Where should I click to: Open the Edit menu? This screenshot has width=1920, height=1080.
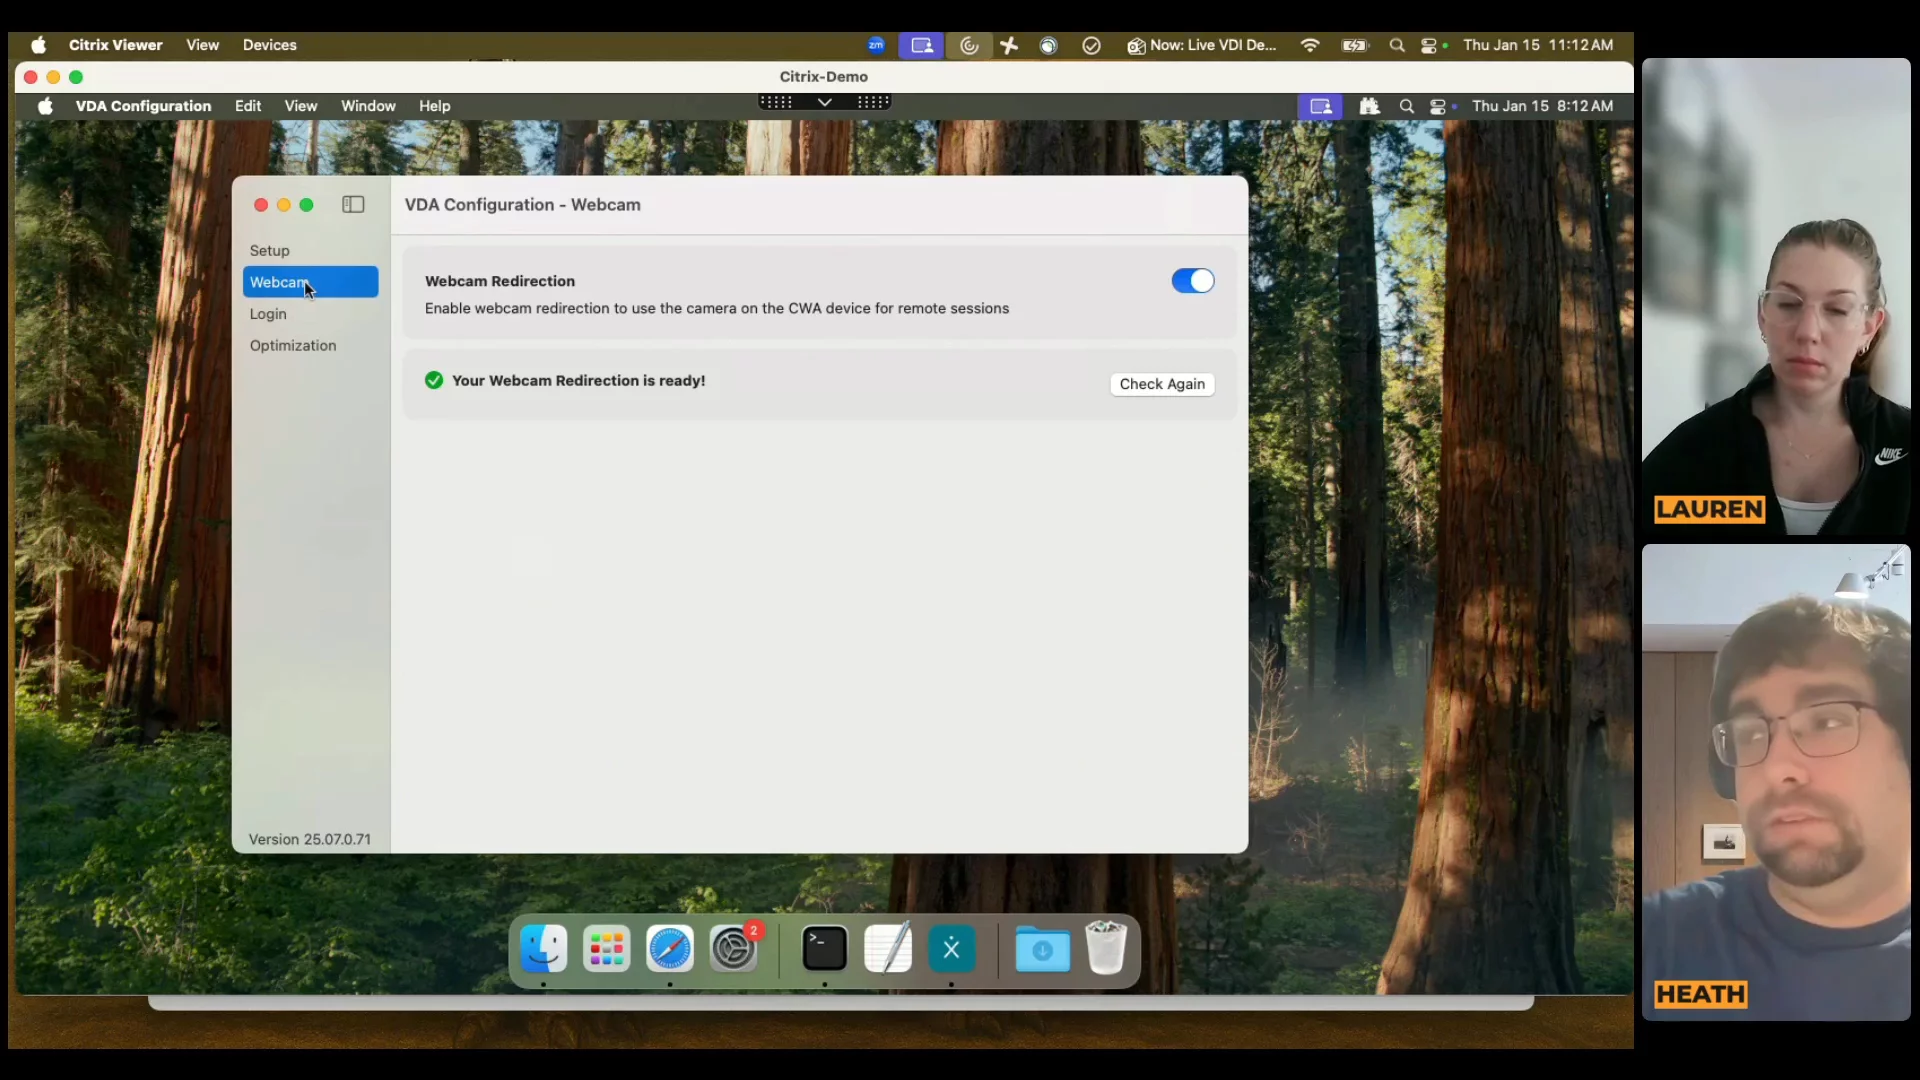pyautogui.click(x=248, y=106)
